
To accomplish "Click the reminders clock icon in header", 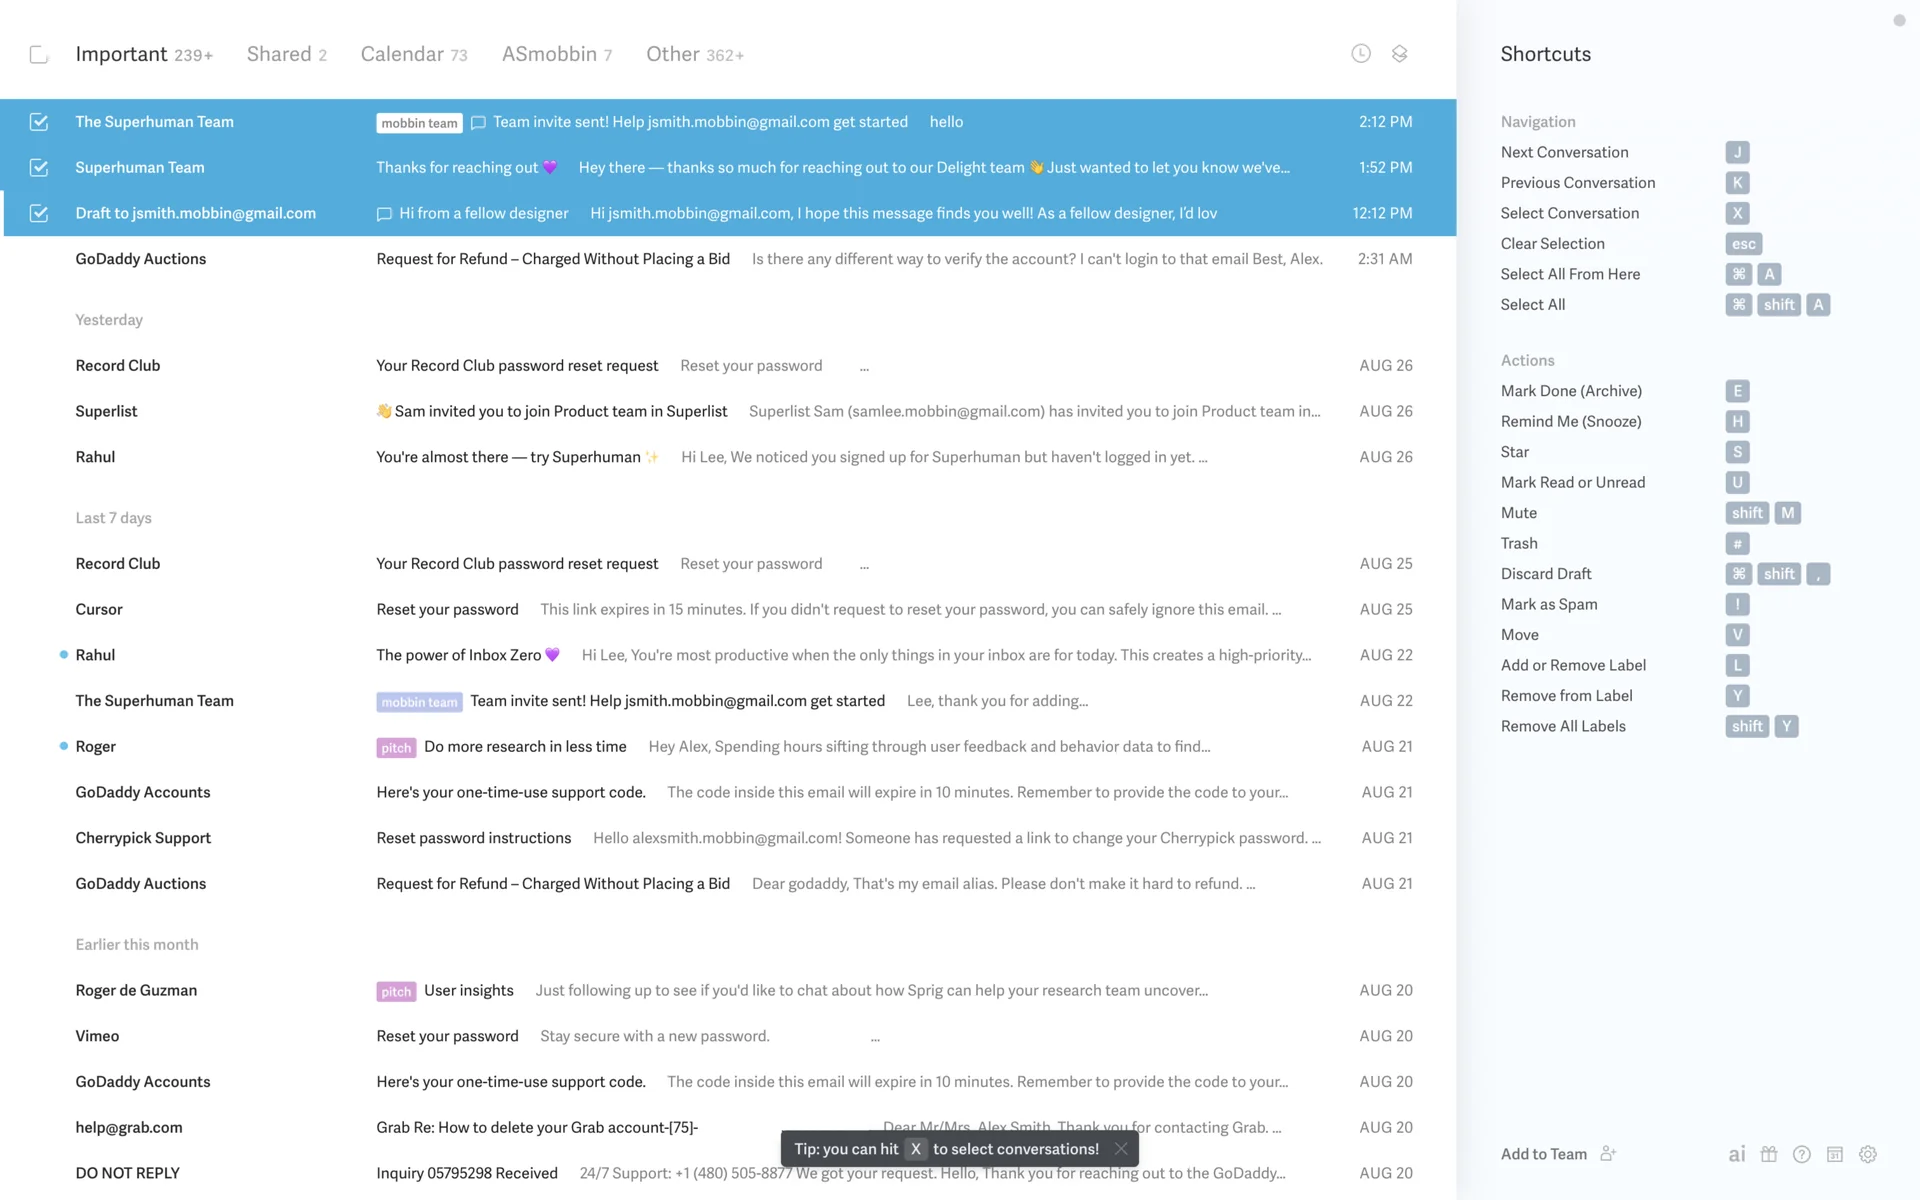I will tap(1361, 54).
